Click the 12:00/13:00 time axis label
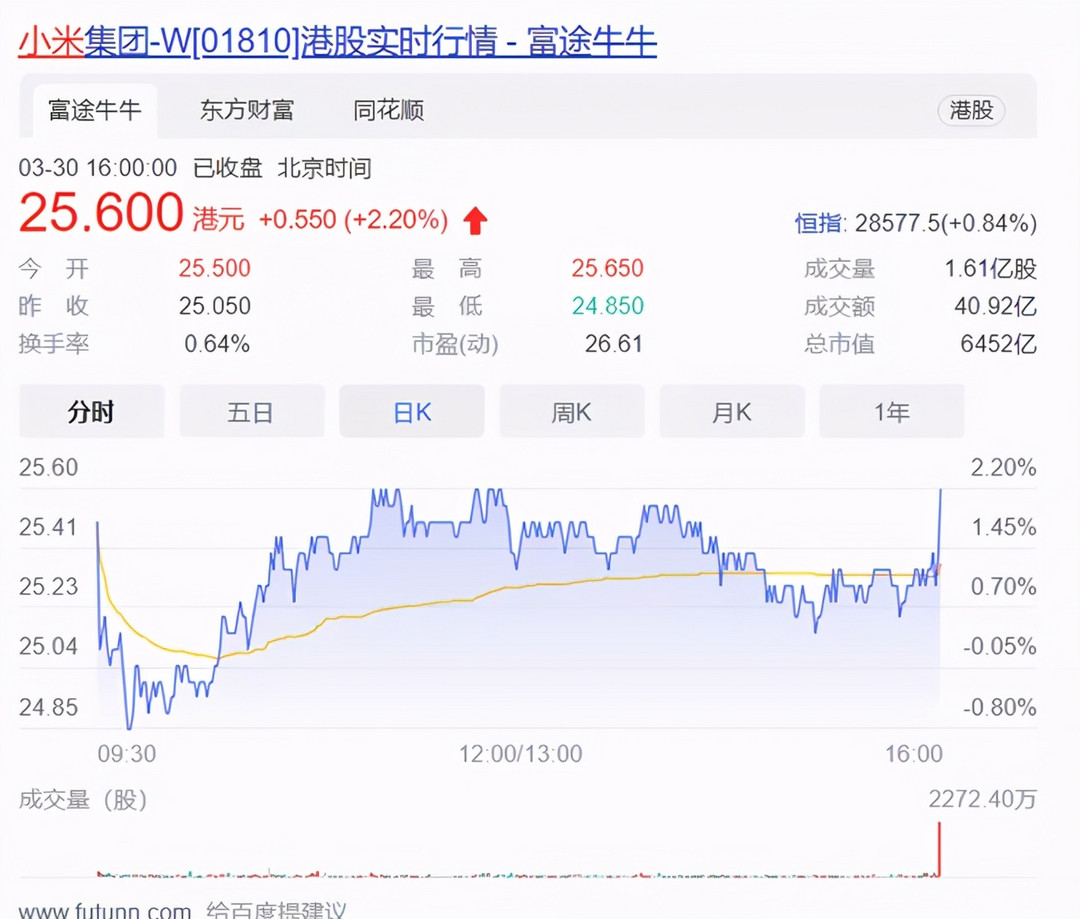Screen dimensions: 1080x919 521,754
